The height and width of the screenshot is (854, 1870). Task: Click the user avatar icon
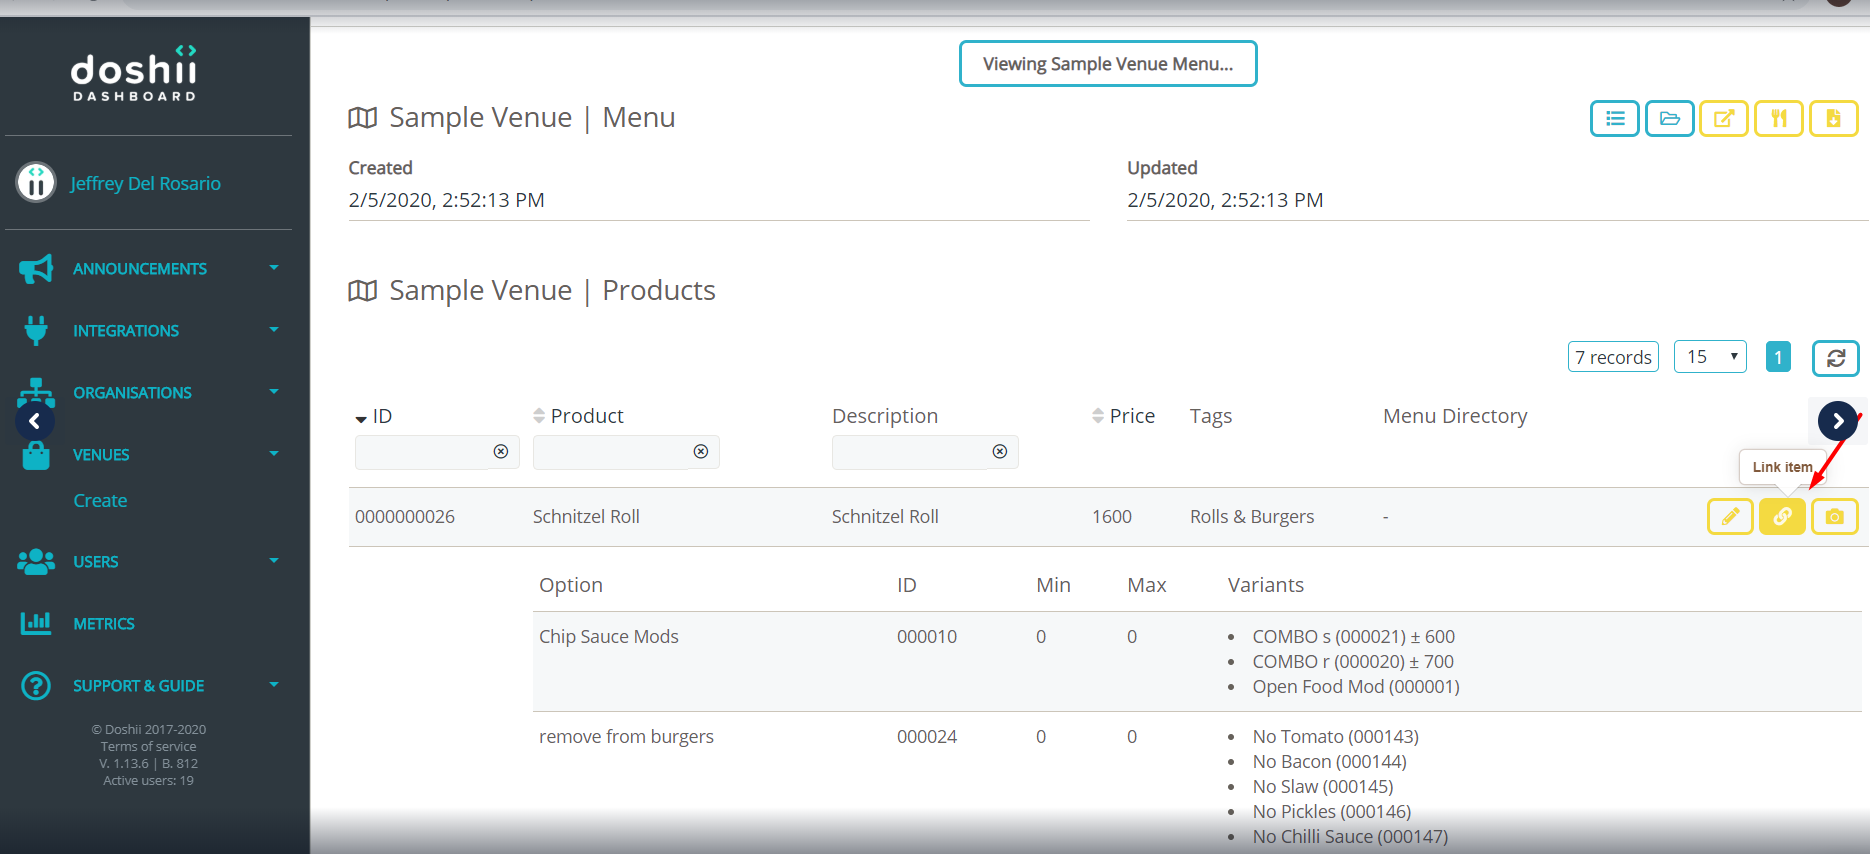[x=36, y=182]
